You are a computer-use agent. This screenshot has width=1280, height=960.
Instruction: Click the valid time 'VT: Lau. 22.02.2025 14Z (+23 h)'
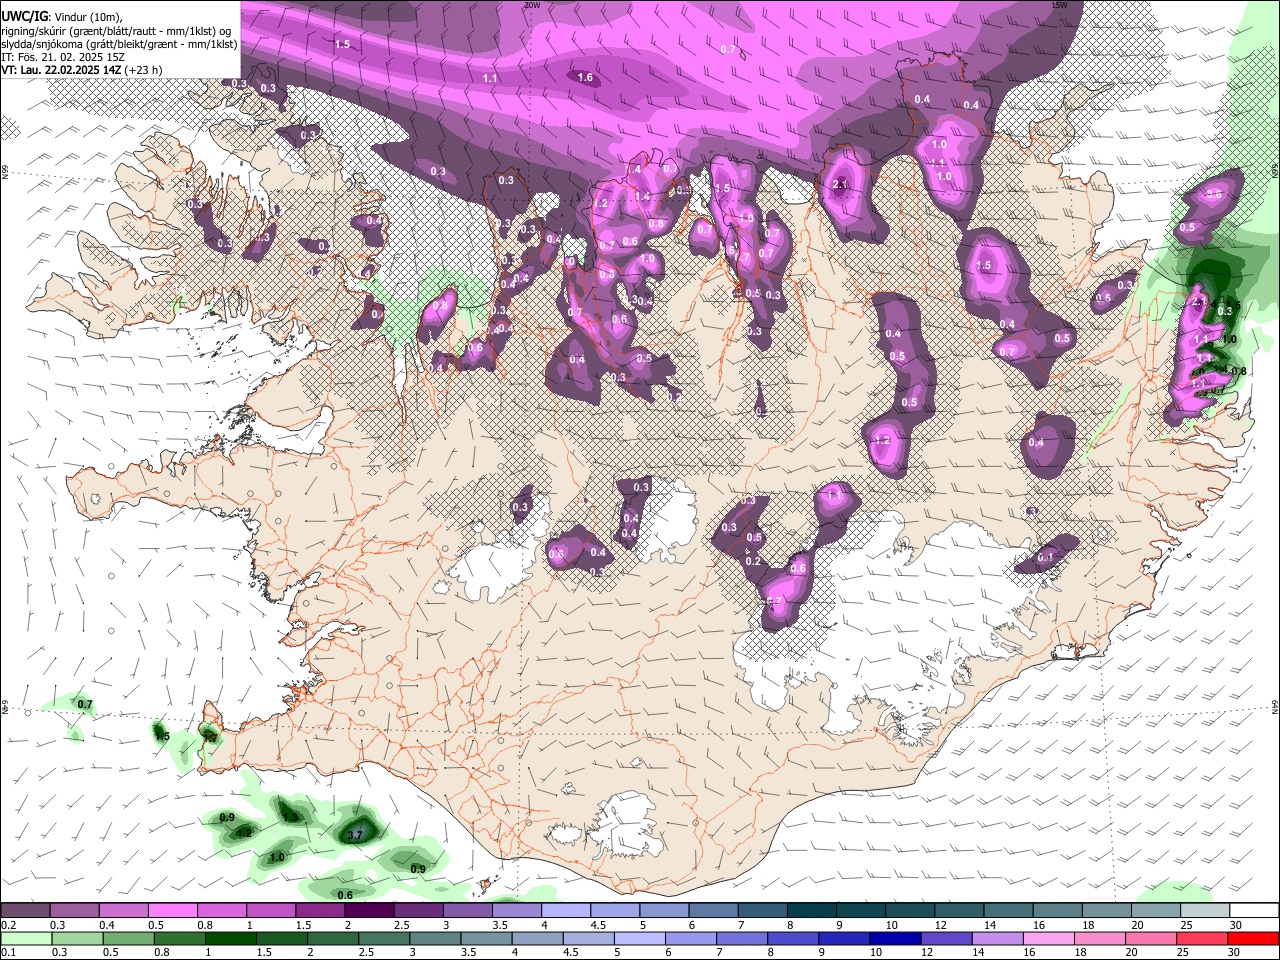point(81,70)
